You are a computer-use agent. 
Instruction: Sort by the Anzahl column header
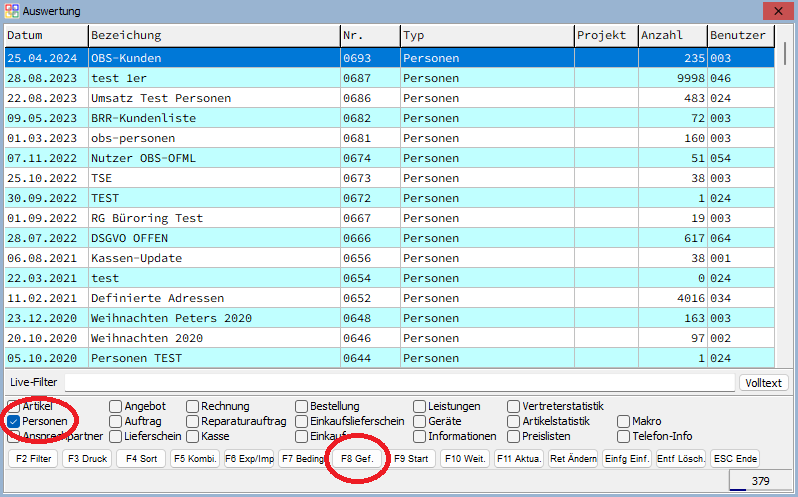pyautogui.click(x=672, y=35)
